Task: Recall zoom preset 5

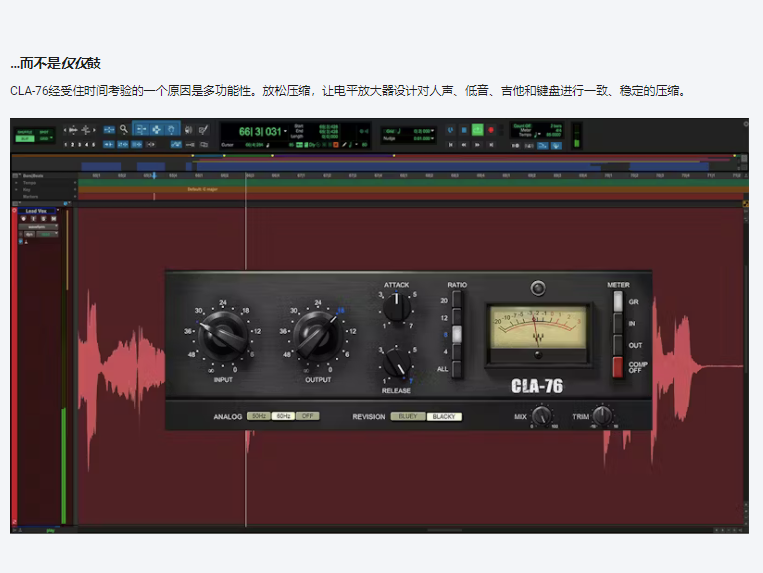Action: point(93,144)
